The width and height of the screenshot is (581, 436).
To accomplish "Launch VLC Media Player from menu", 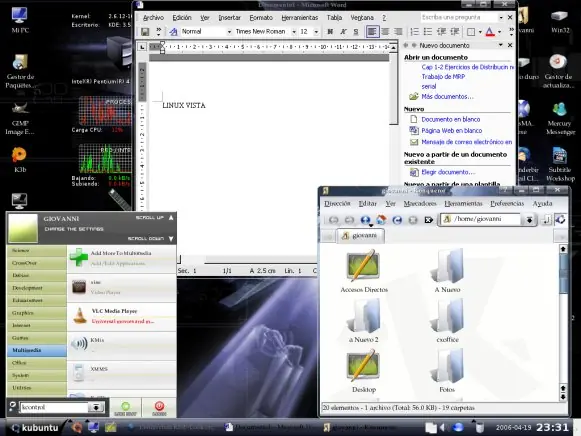I will pyautogui.click(x=122, y=316).
